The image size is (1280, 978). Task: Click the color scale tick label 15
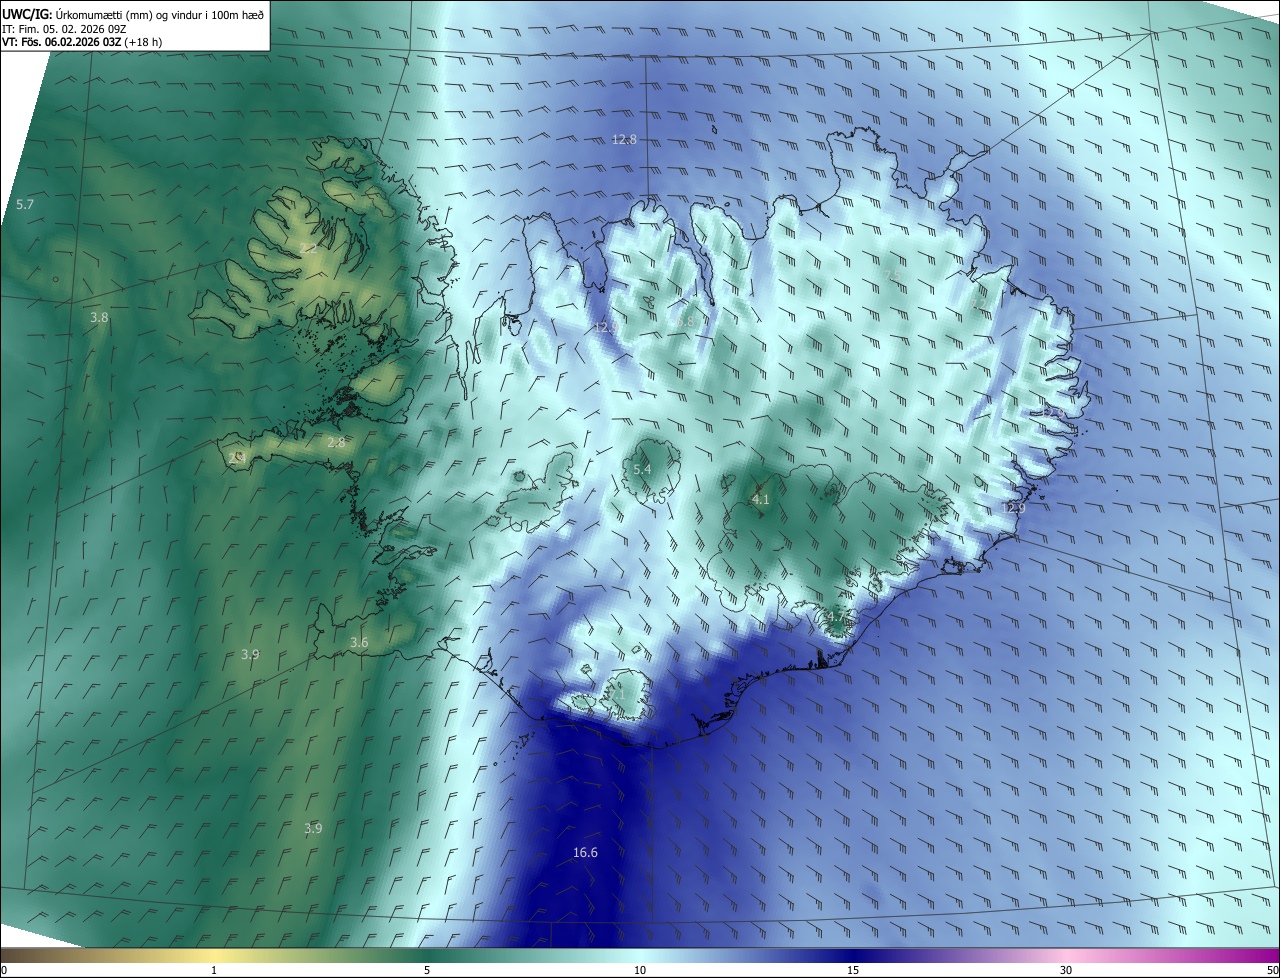tap(853, 970)
